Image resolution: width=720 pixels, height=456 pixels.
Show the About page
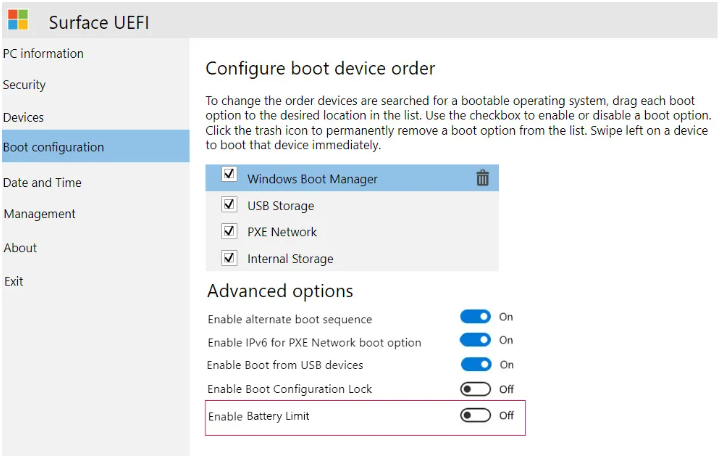[x=20, y=248]
